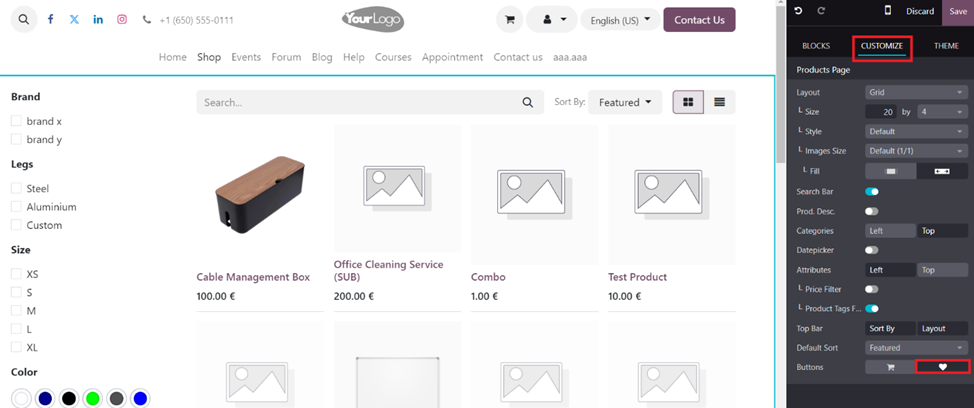Visit the Facebook social link icon
Viewport: 974px width, 408px height.
[x=51, y=19]
